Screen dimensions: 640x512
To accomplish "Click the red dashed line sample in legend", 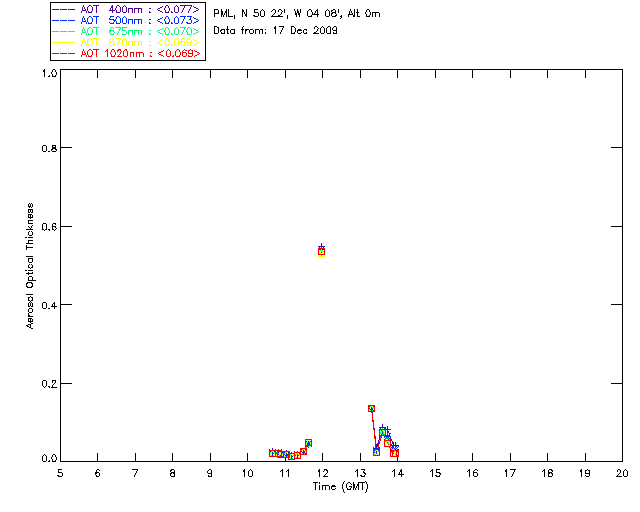I will (x=64, y=53).
